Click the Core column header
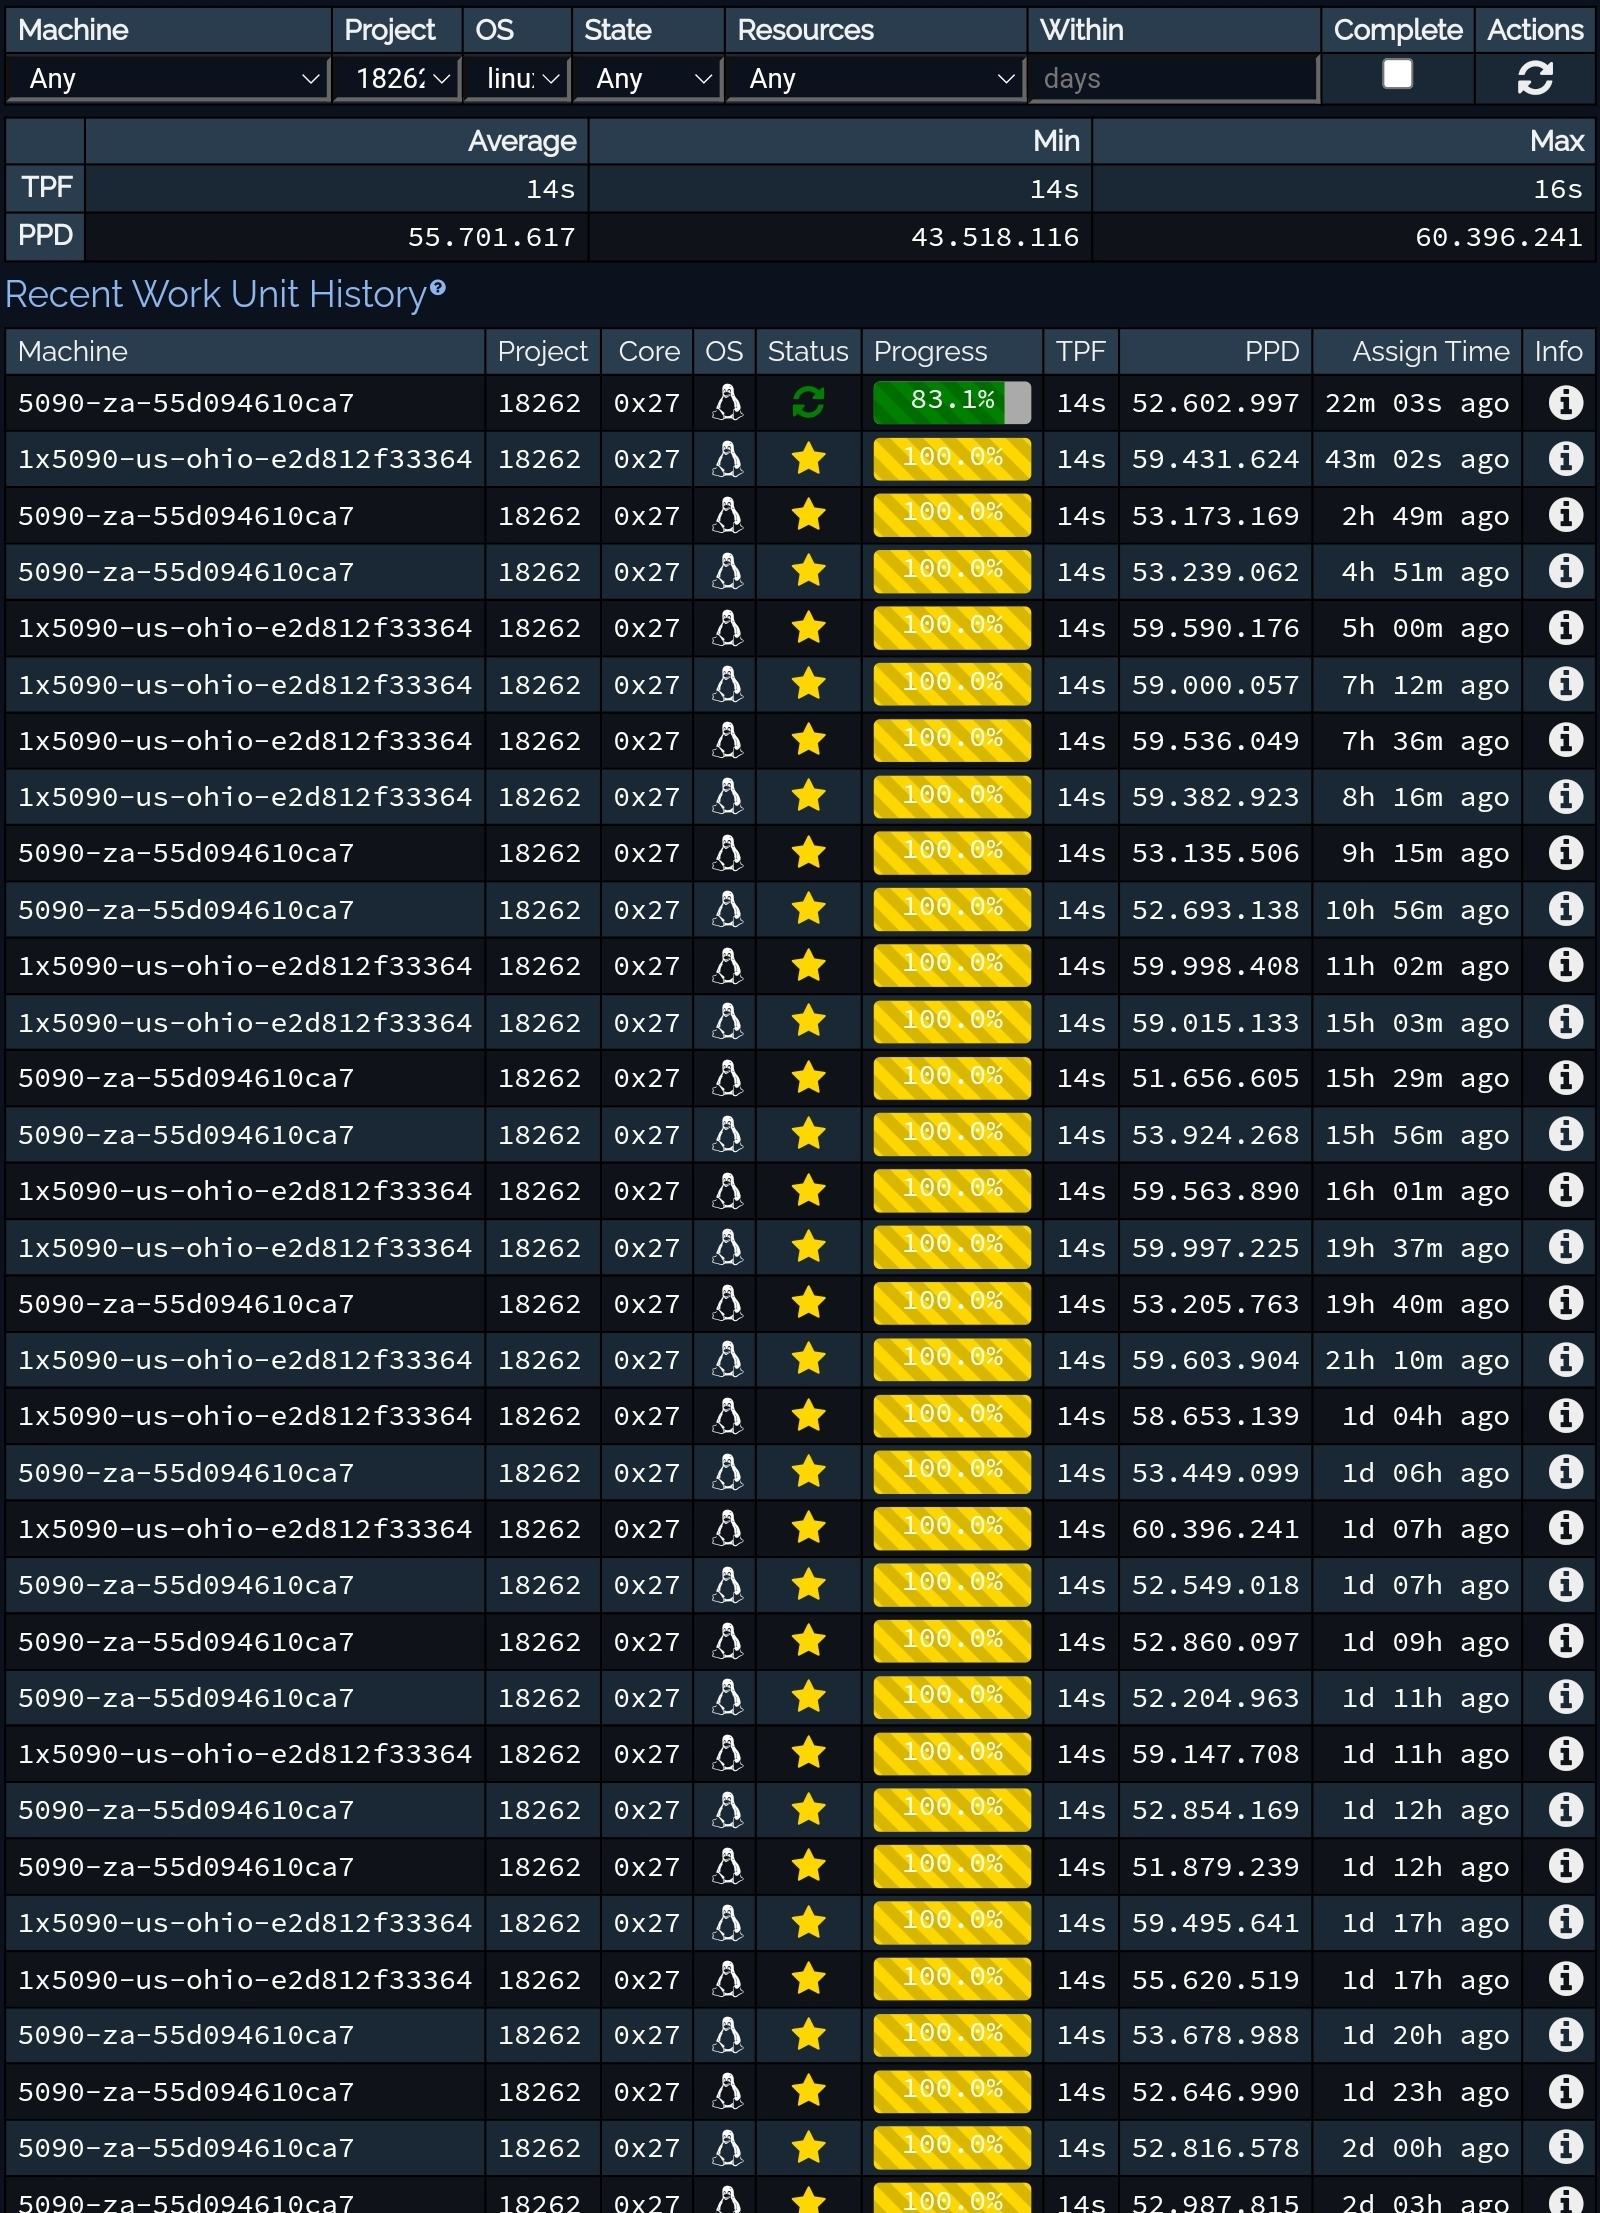 tap(649, 351)
